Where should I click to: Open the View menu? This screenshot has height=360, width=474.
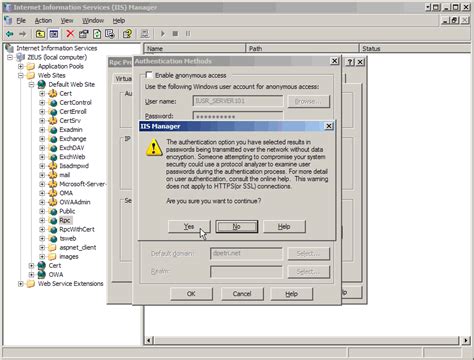pos(67,21)
